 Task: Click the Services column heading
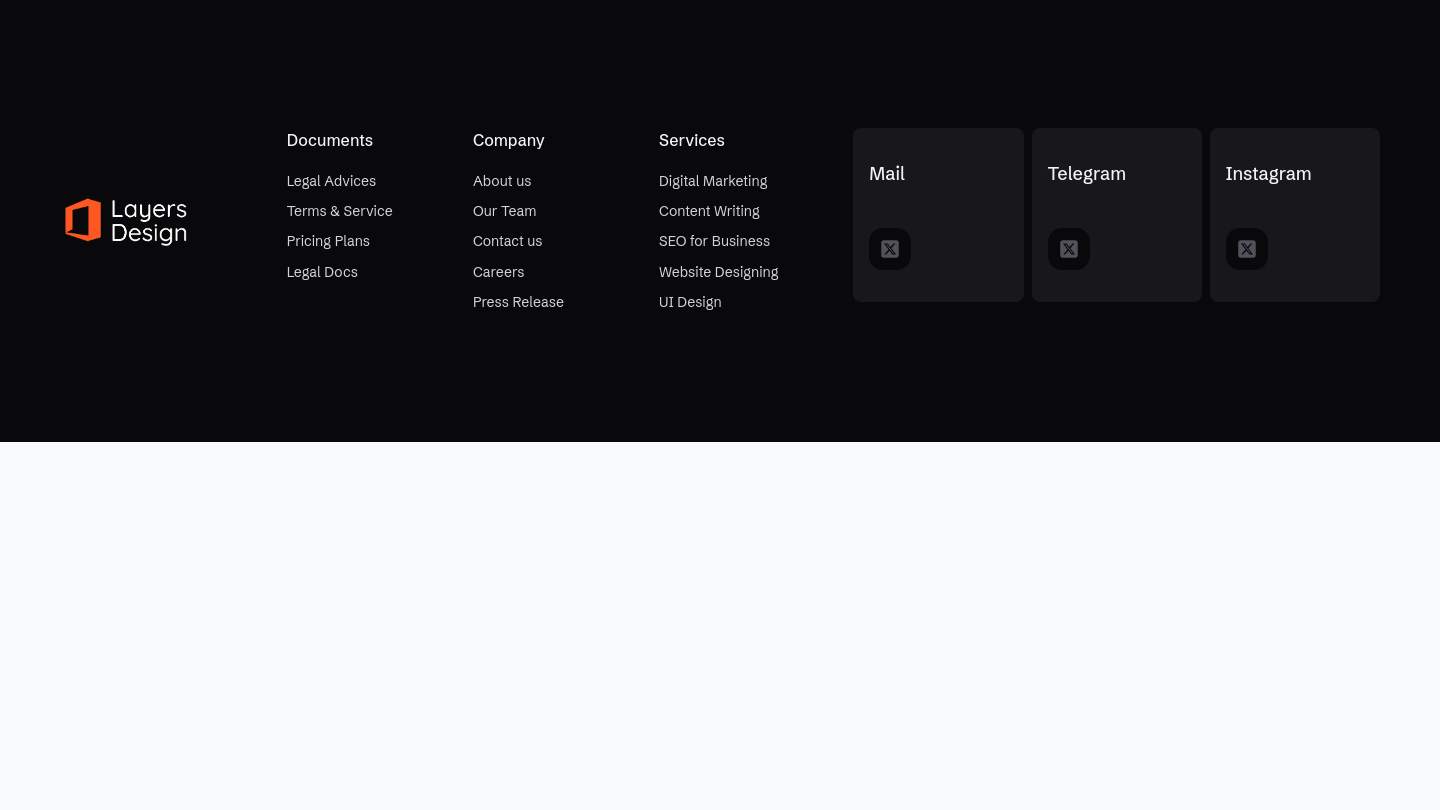tap(692, 140)
